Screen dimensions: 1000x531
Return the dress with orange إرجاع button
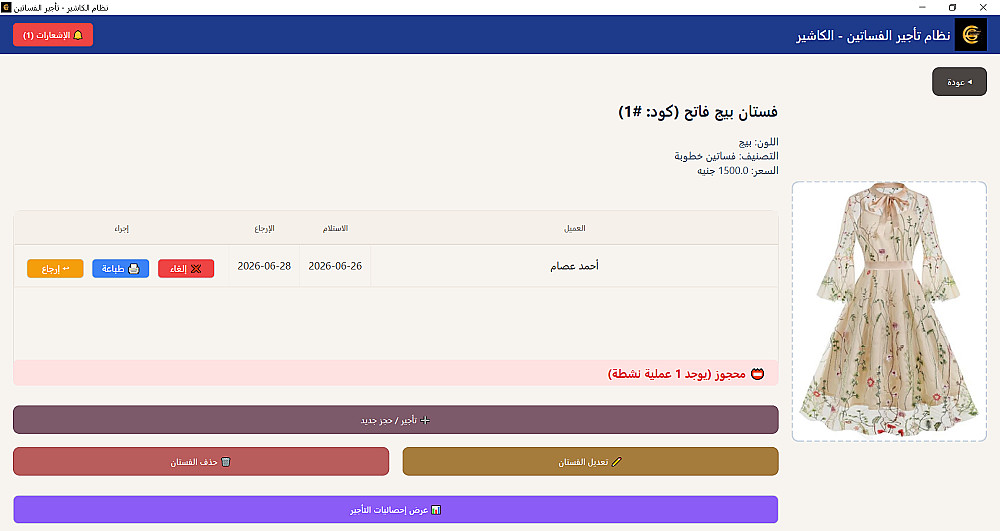tap(55, 268)
